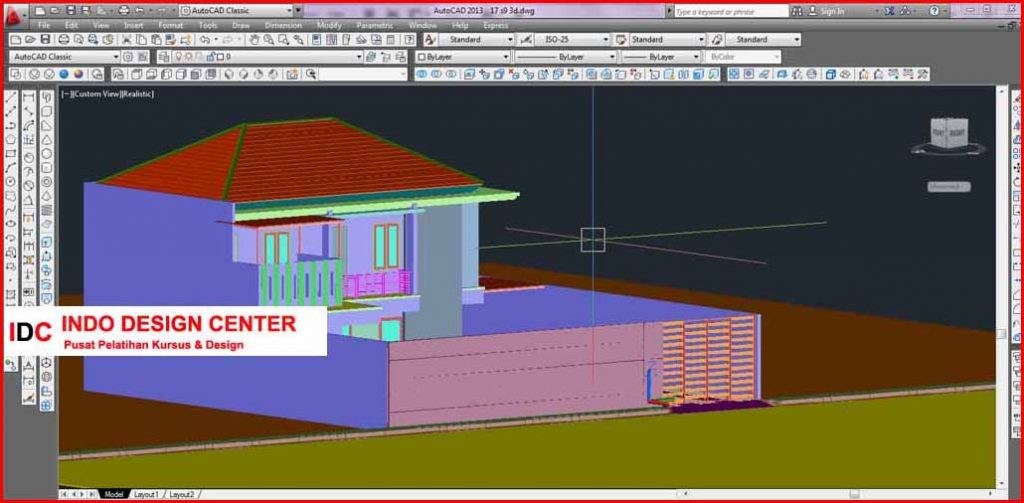Click the Undo arrow in Standard toolbar
Viewport: 1024px width, 503px height.
pos(204,40)
